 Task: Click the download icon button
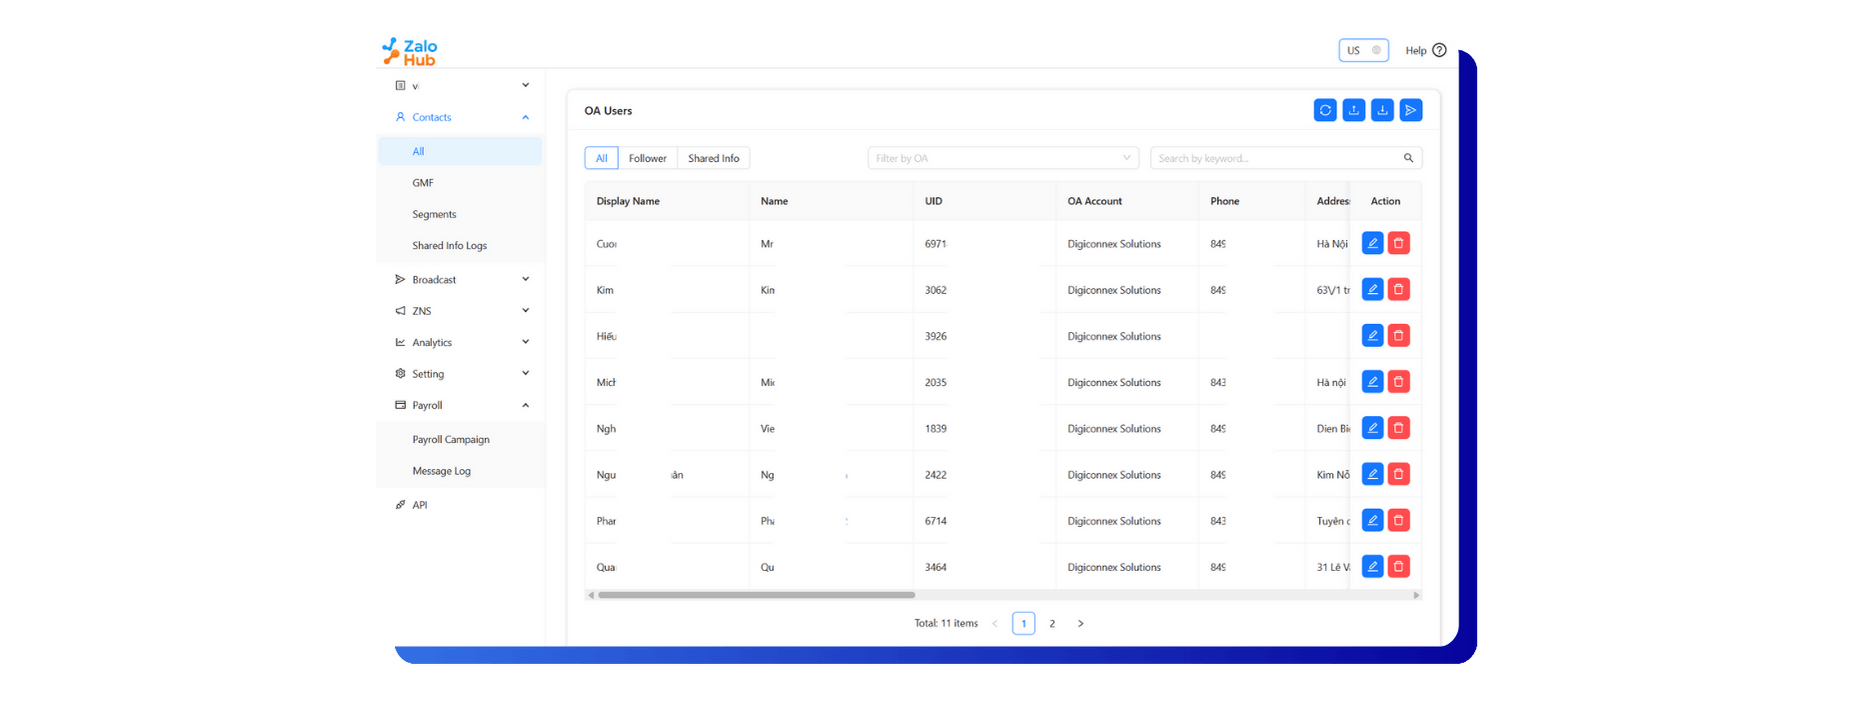click(x=1382, y=111)
